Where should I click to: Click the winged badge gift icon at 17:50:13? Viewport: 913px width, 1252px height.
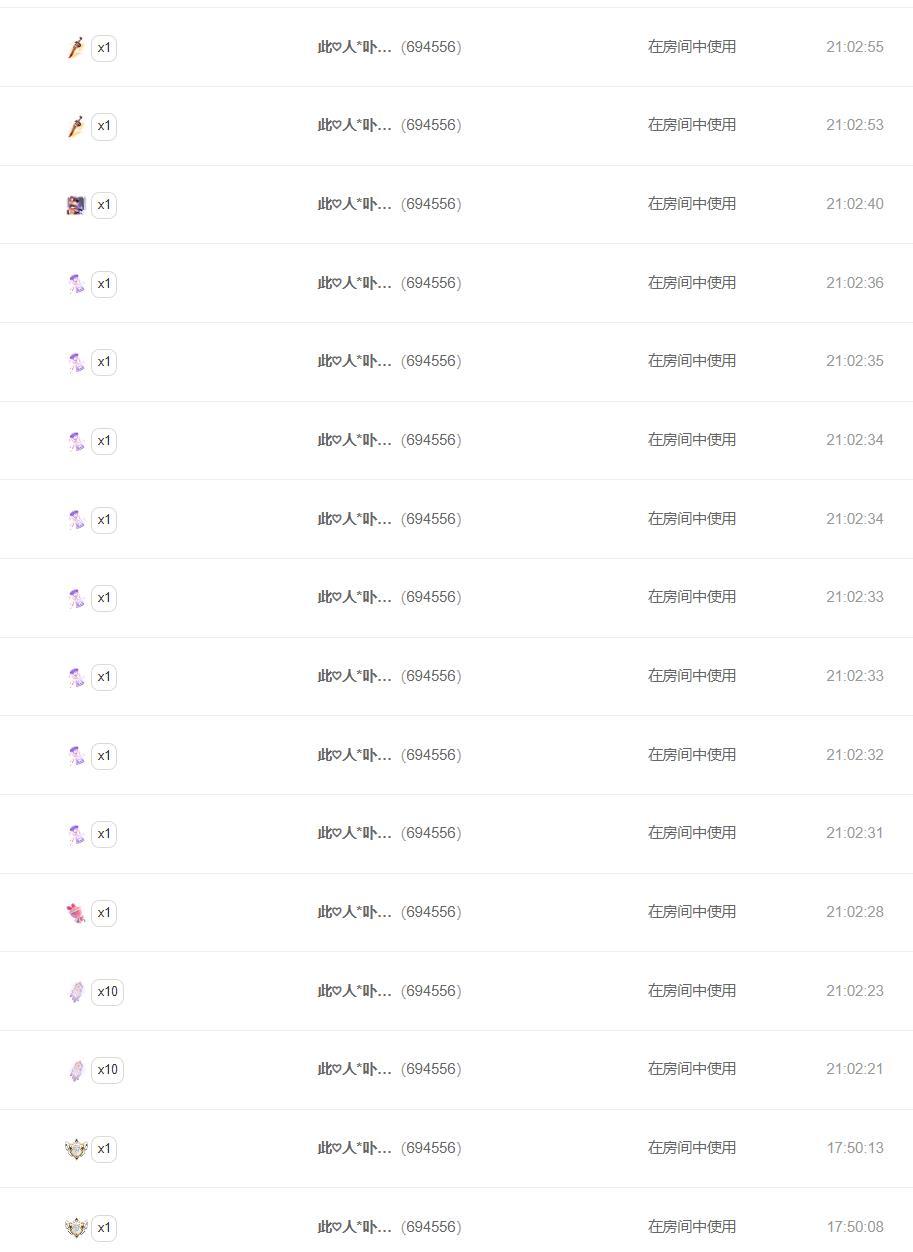click(x=76, y=1149)
